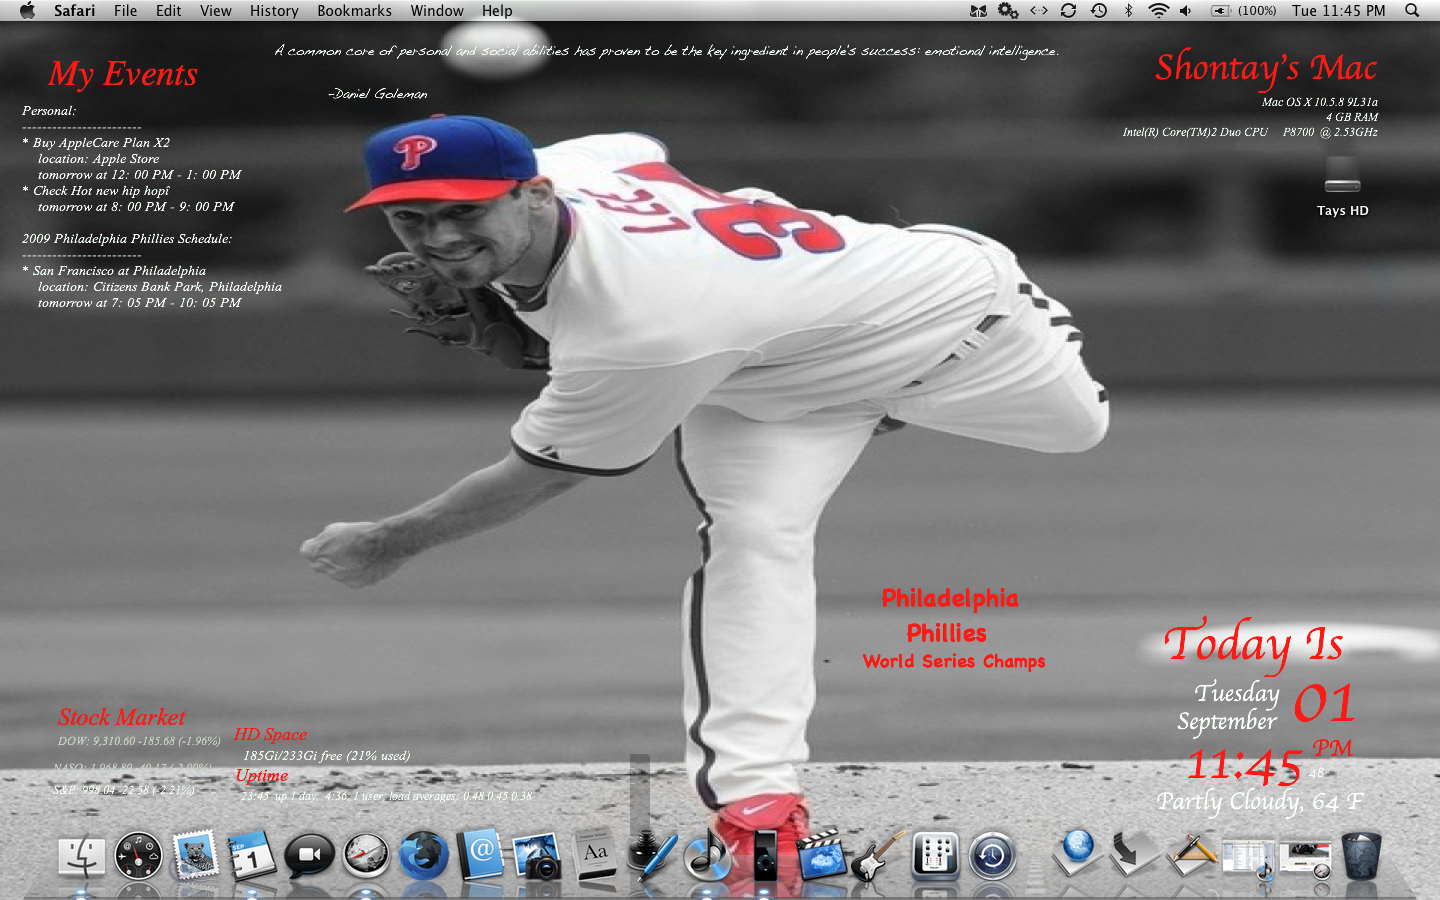Open globe folder stack in Dock
This screenshot has width=1440, height=900.
1077,853
